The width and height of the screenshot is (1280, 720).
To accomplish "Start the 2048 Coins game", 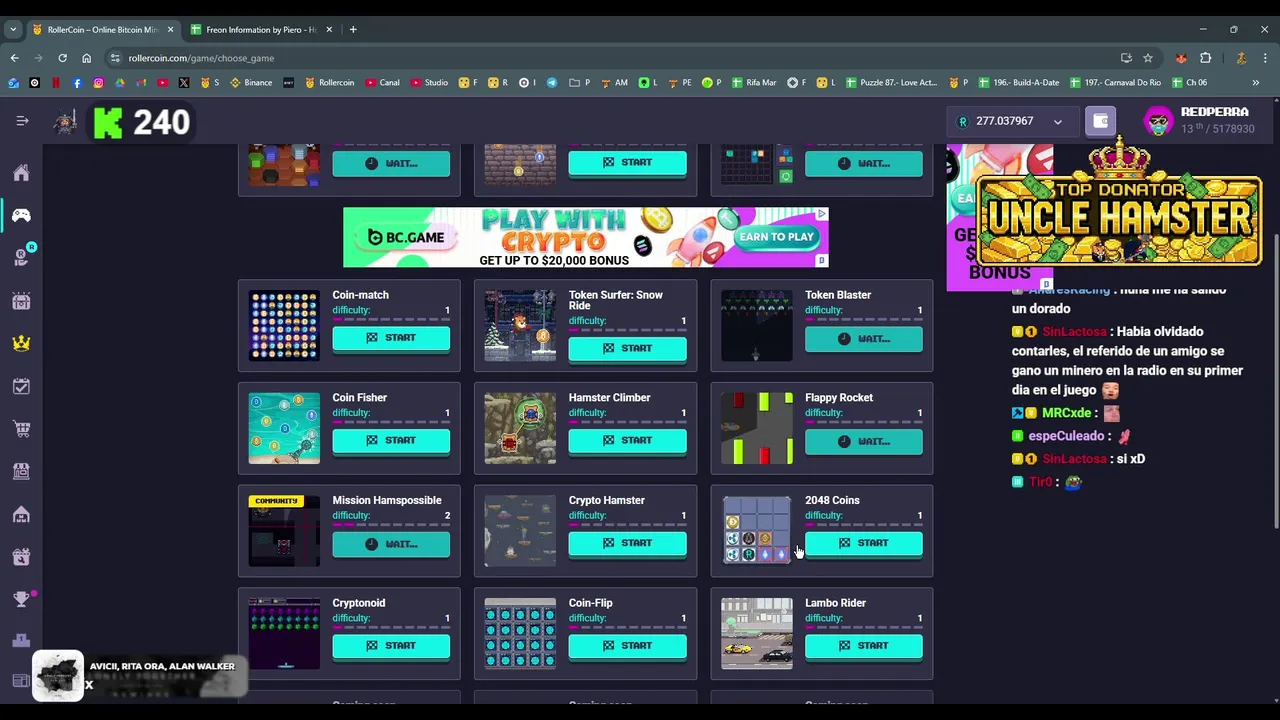I will [864, 543].
